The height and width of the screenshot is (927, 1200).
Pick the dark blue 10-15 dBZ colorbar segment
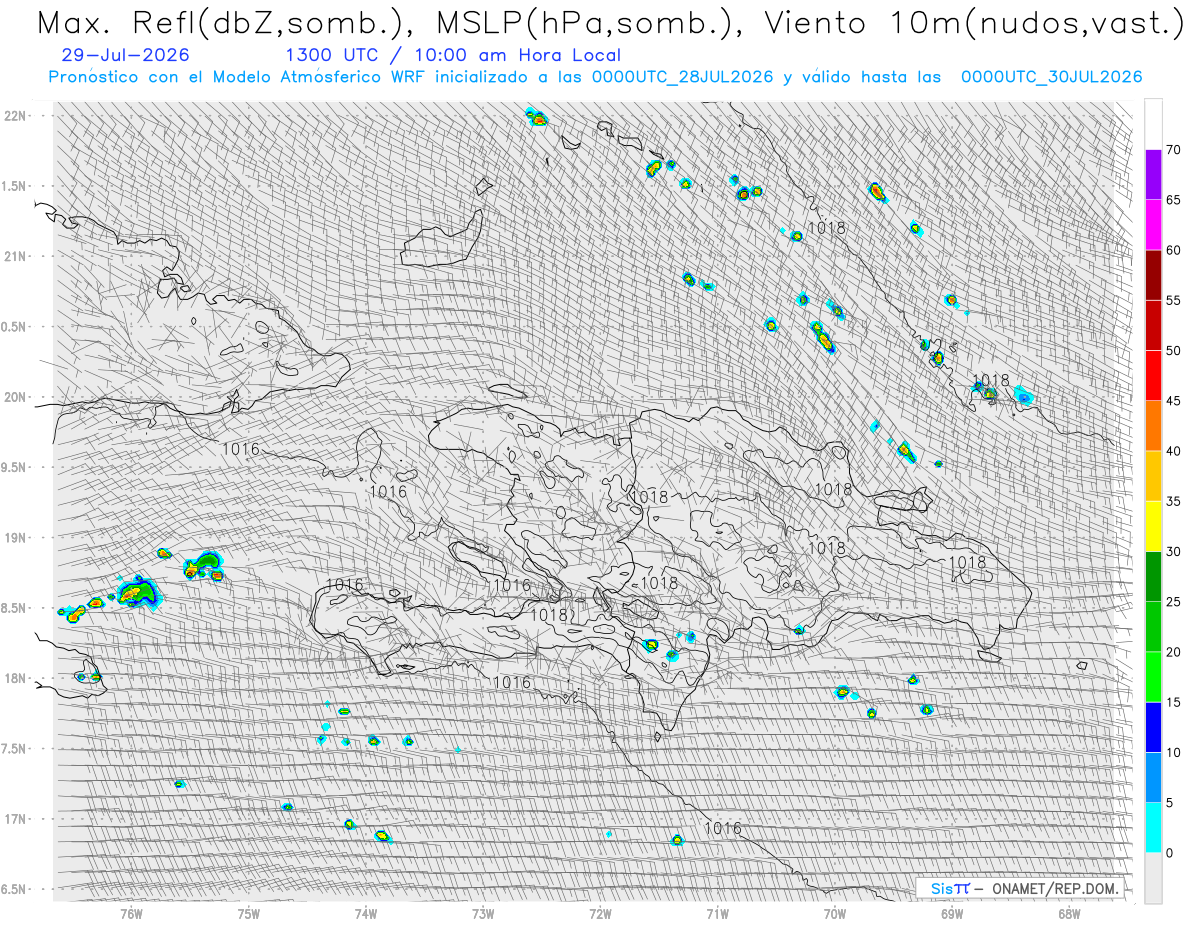(1153, 727)
